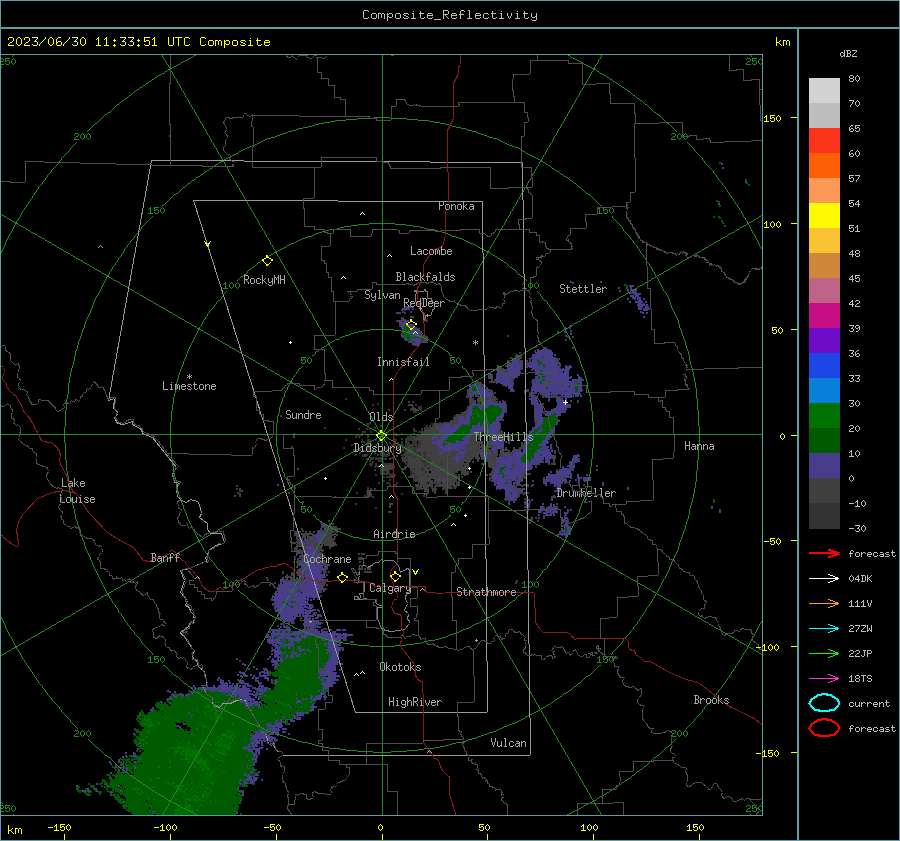
Task: Select the red swatch above 60 dBZ
Action: pyautogui.click(x=824, y=140)
